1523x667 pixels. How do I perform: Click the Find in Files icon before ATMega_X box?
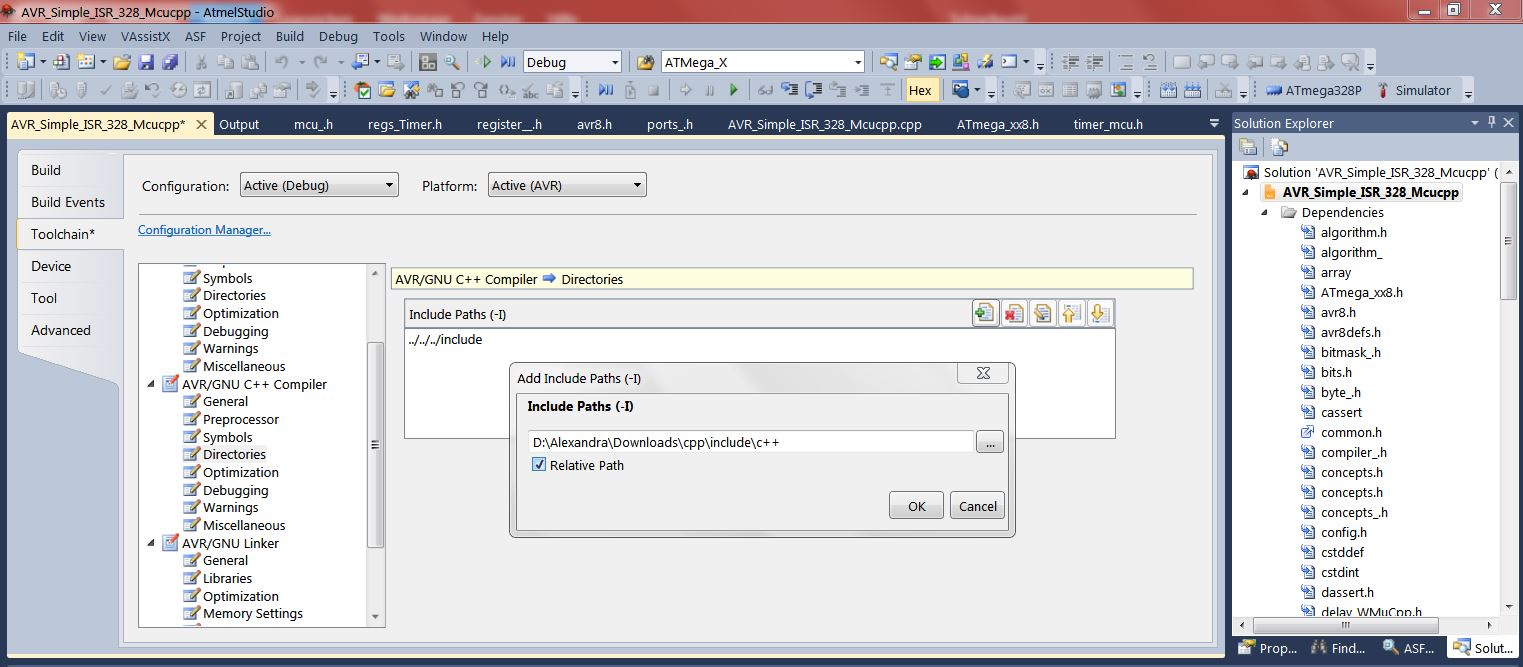pos(645,62)
